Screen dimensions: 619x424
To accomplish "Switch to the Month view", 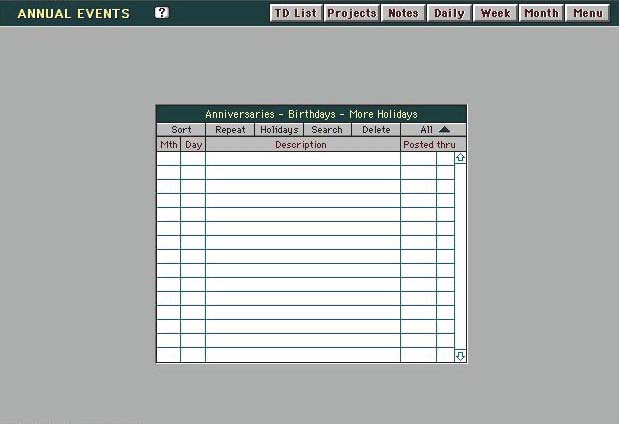I will [x=541, y=13].
